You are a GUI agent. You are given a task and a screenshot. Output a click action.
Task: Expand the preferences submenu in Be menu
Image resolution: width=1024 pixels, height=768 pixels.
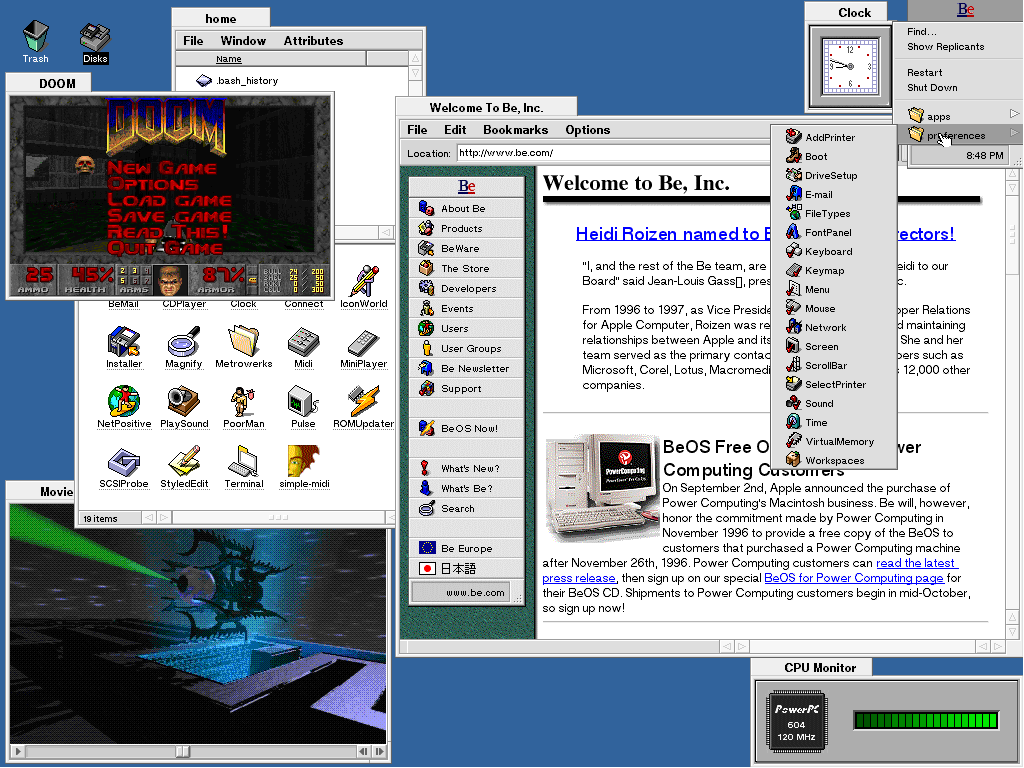tap(961, 135)
